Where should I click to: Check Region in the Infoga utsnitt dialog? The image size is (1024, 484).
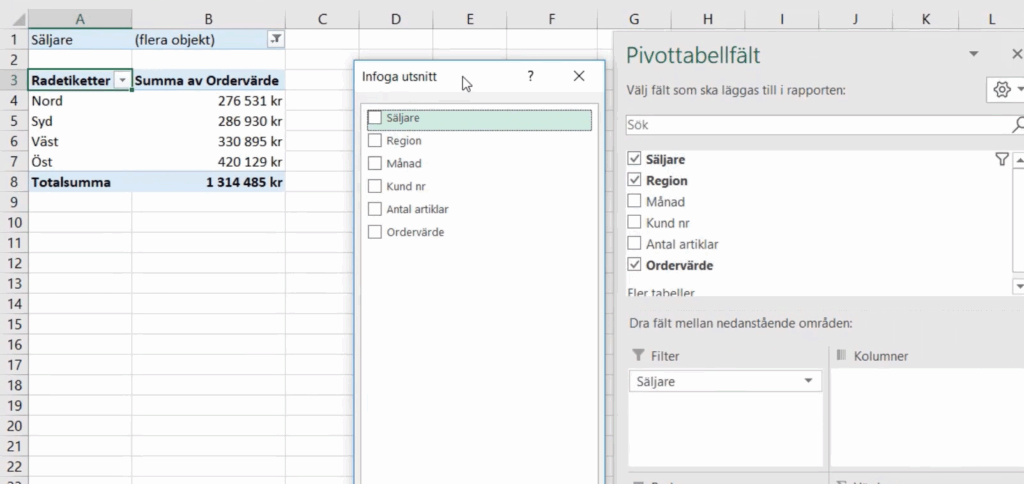pos(375,141)
